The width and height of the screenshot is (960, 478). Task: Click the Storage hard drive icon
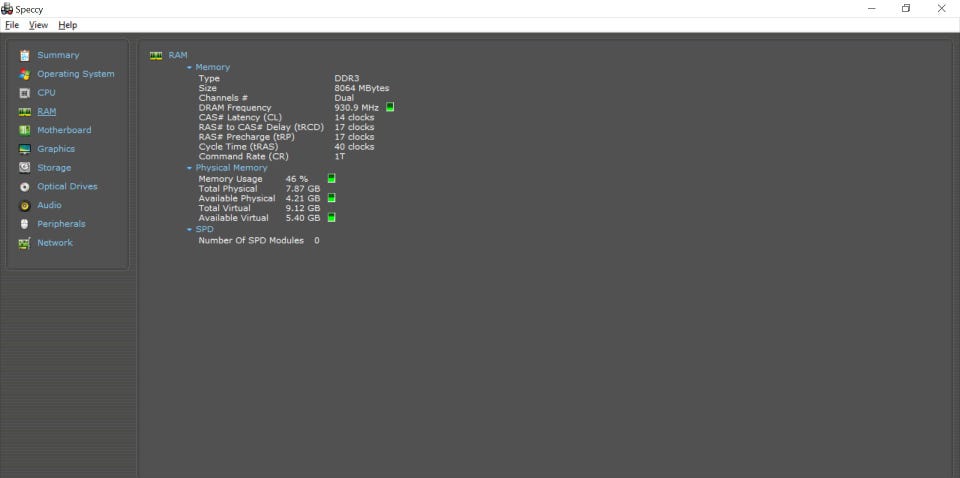[x=24, y=168]
